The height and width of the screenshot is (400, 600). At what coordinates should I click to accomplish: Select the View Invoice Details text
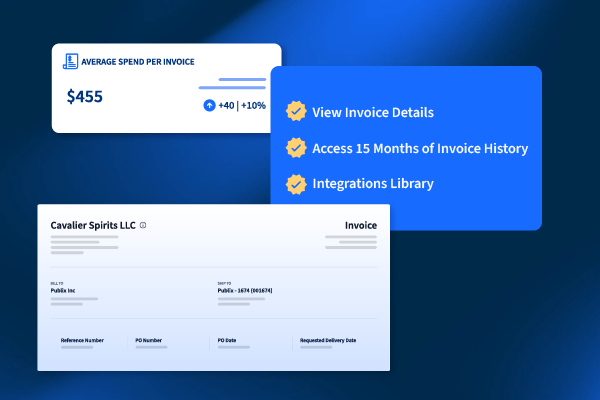click(x=373, y=112)
